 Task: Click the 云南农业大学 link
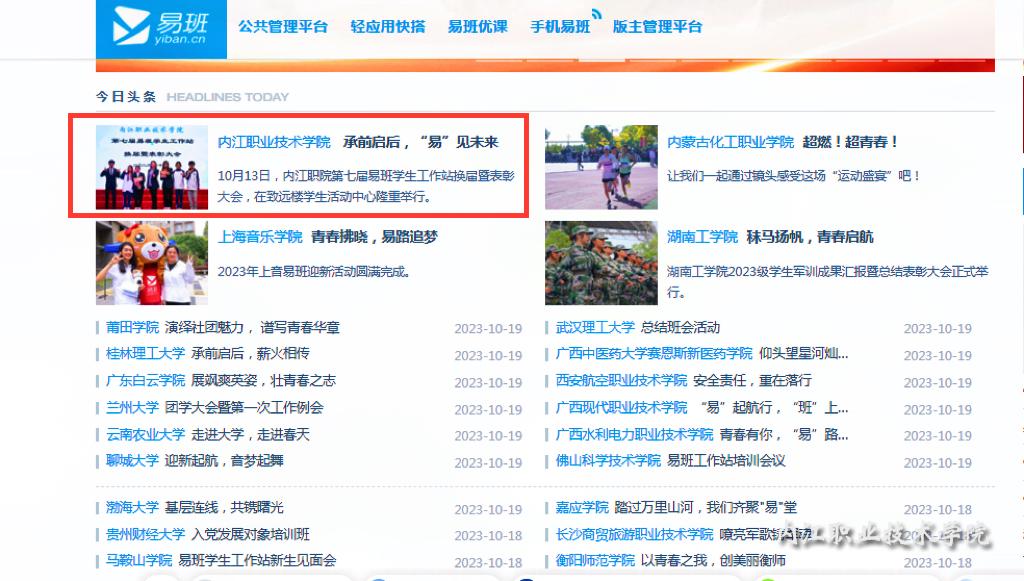coord(146,435)
